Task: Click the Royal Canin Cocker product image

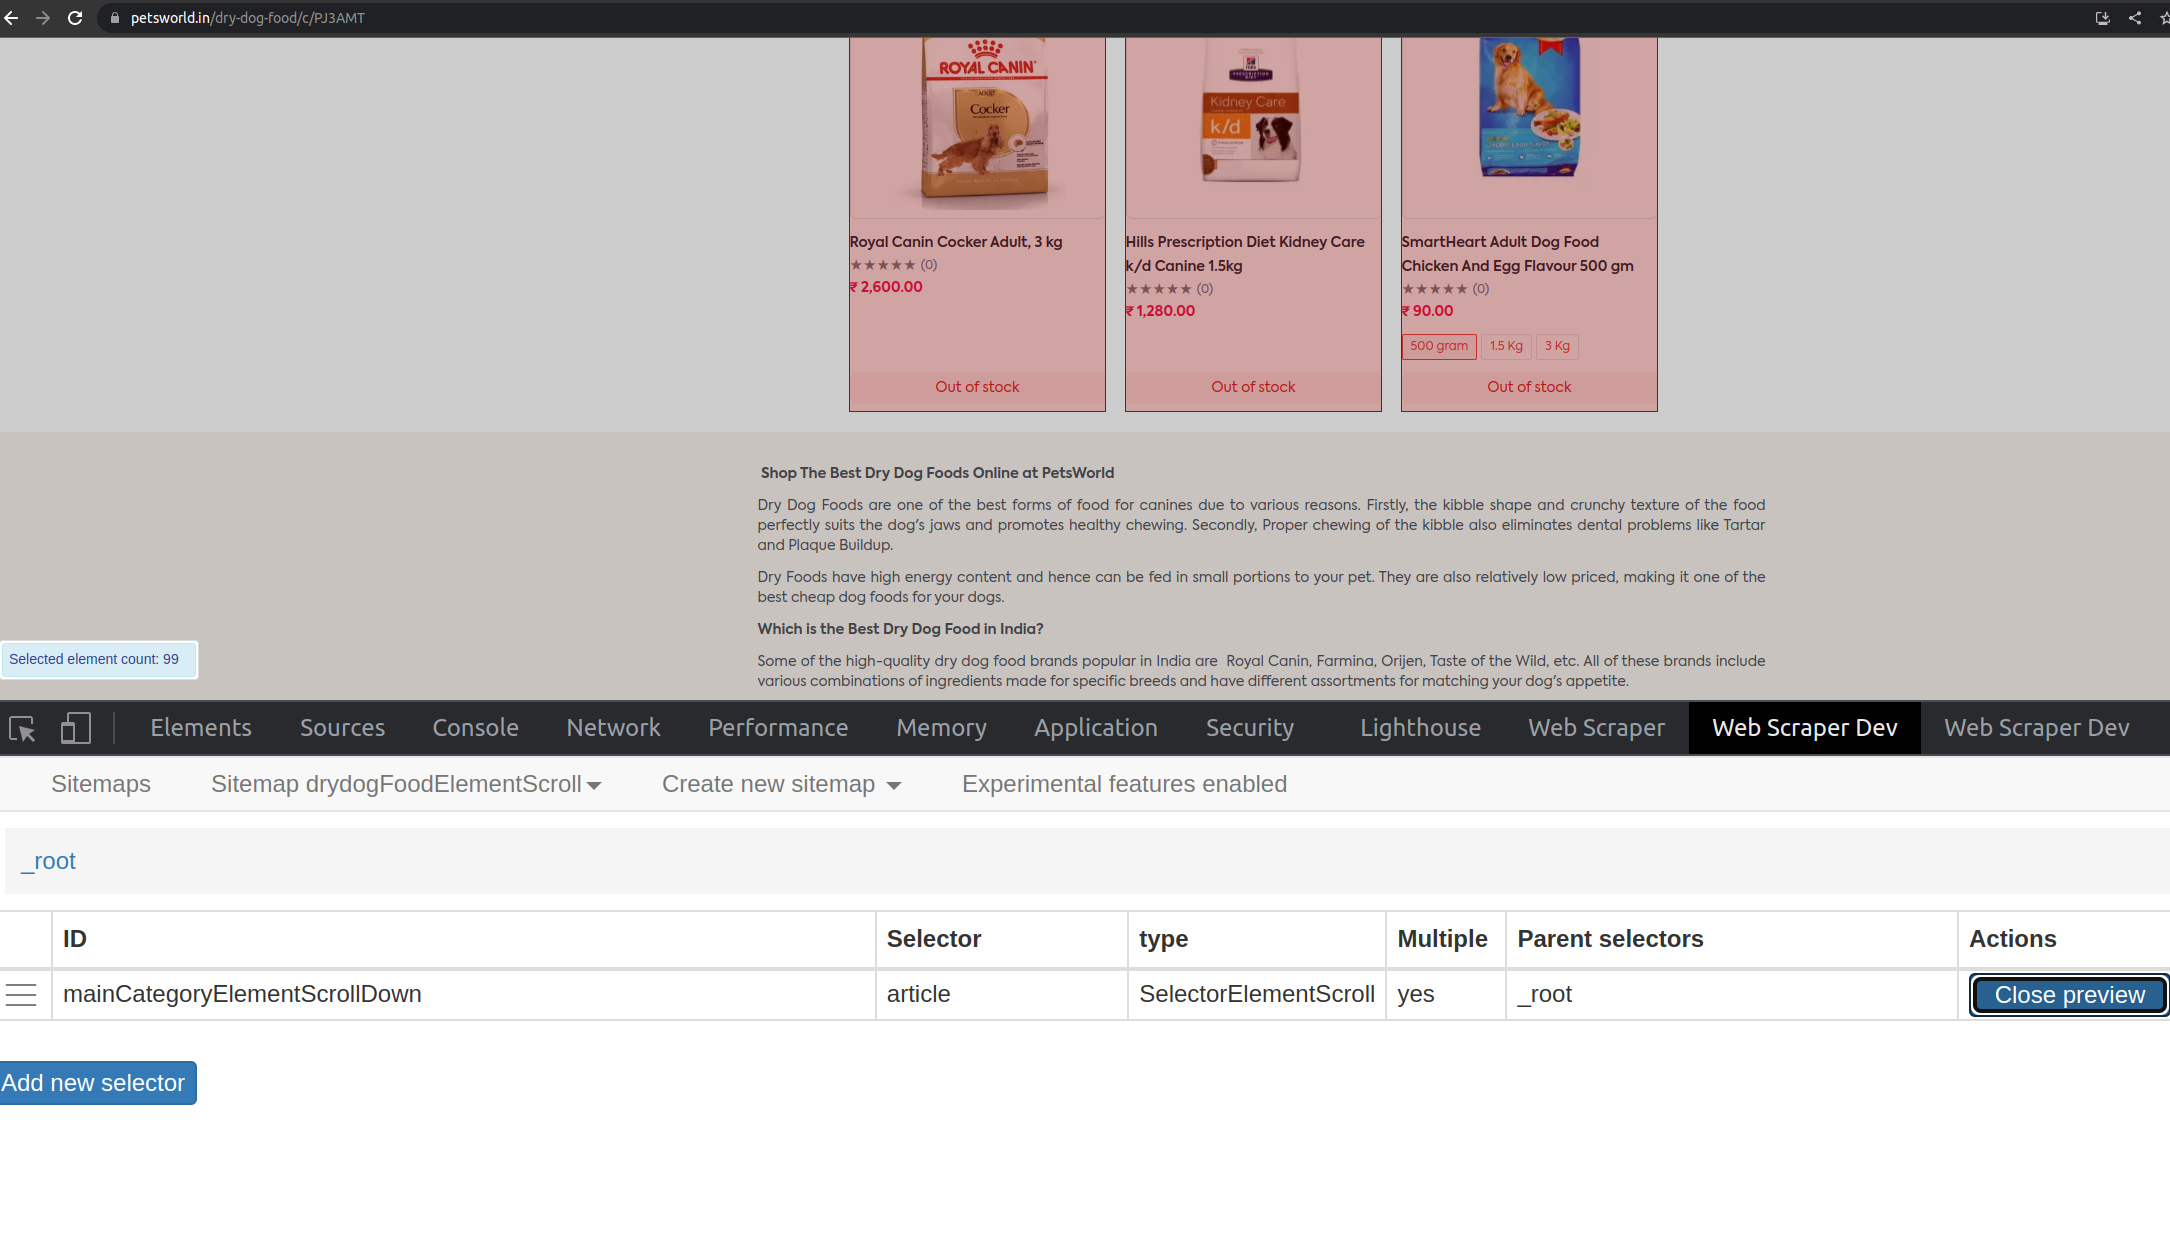Action: (x=985, y=120)
